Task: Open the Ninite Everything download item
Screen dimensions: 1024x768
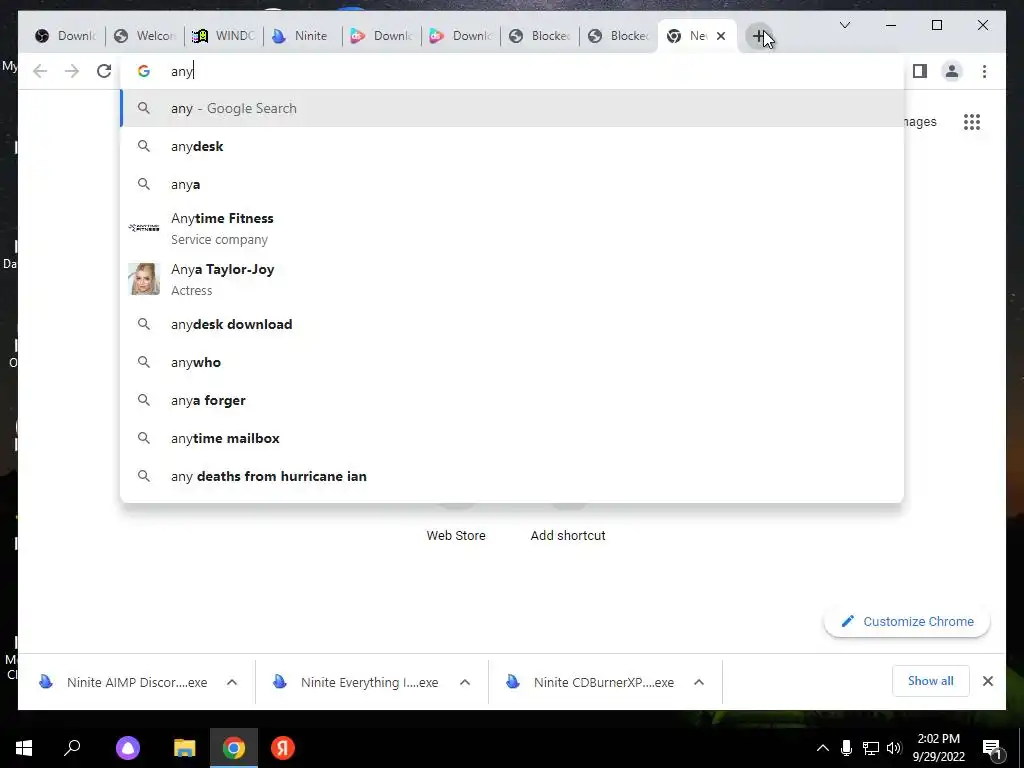Action: pos(358,682)
